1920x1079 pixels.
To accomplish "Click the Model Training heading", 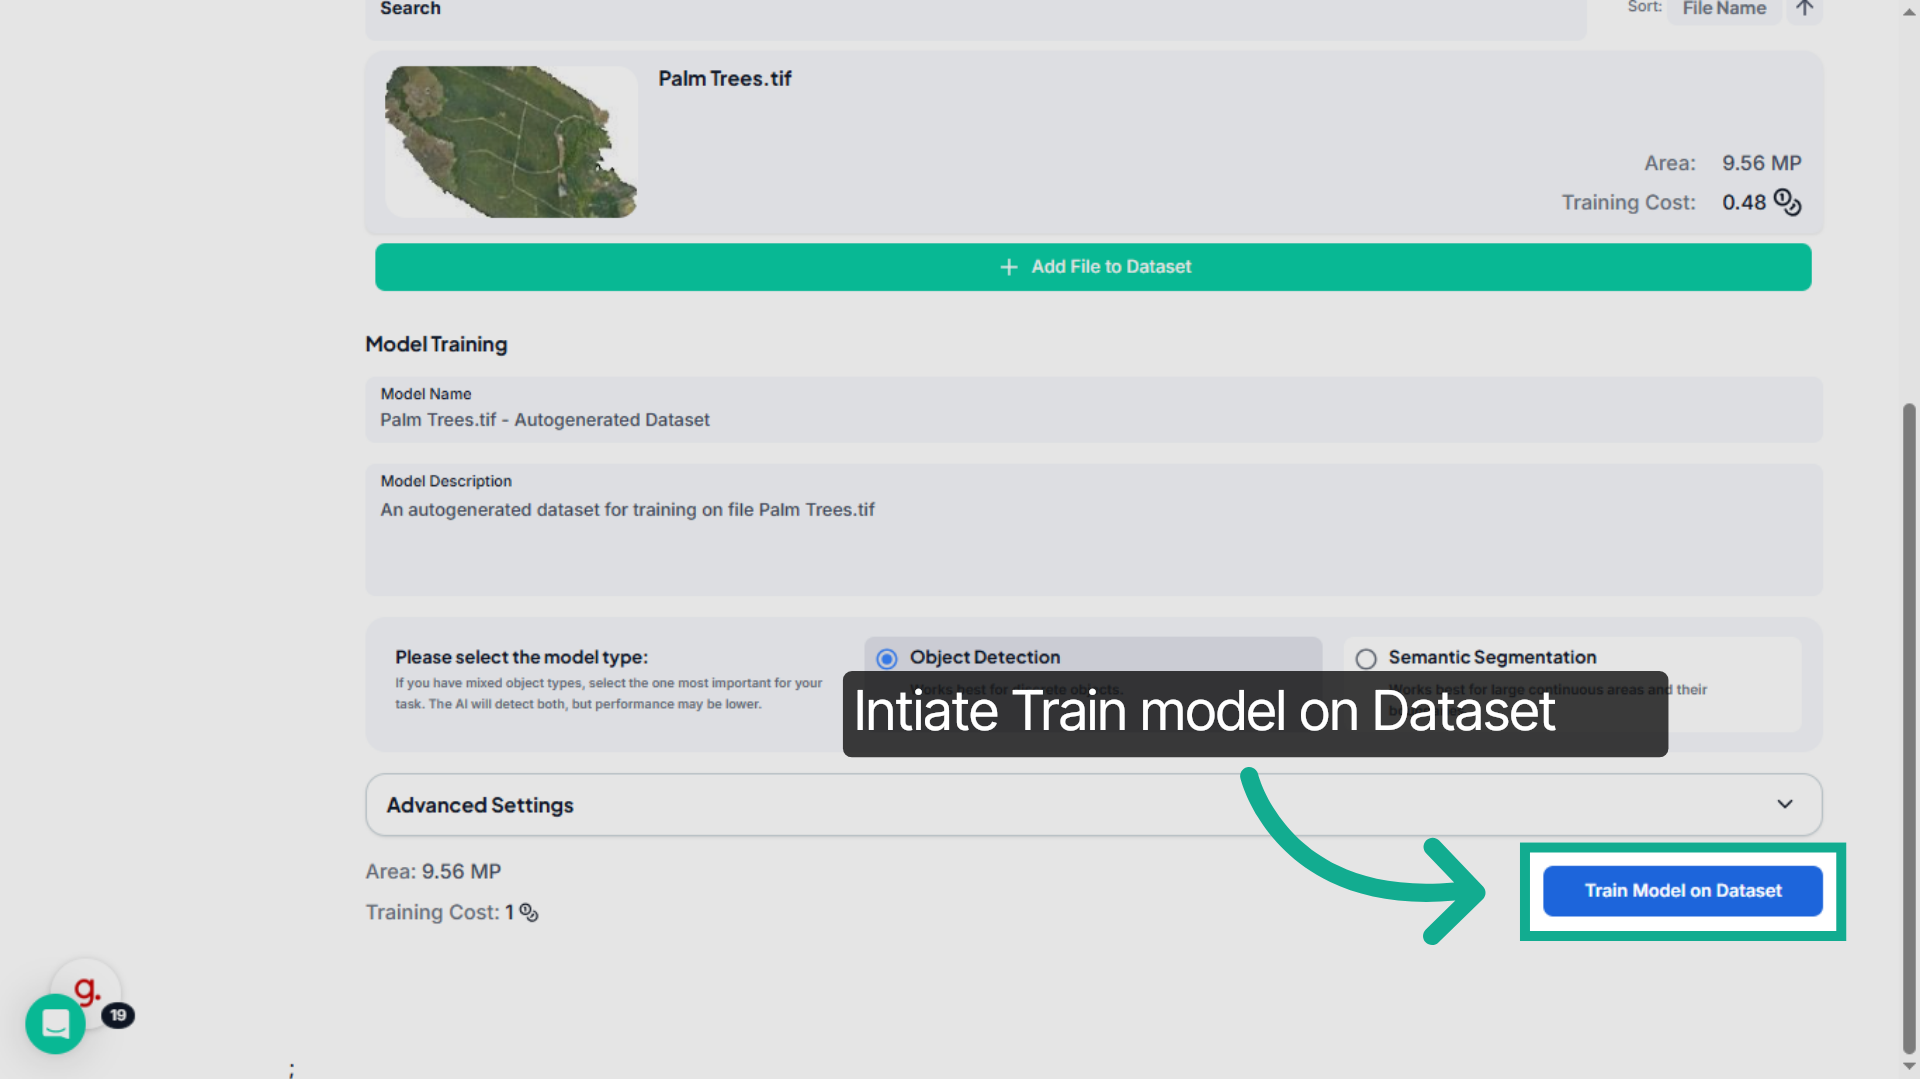I will (x=436, y=344).
